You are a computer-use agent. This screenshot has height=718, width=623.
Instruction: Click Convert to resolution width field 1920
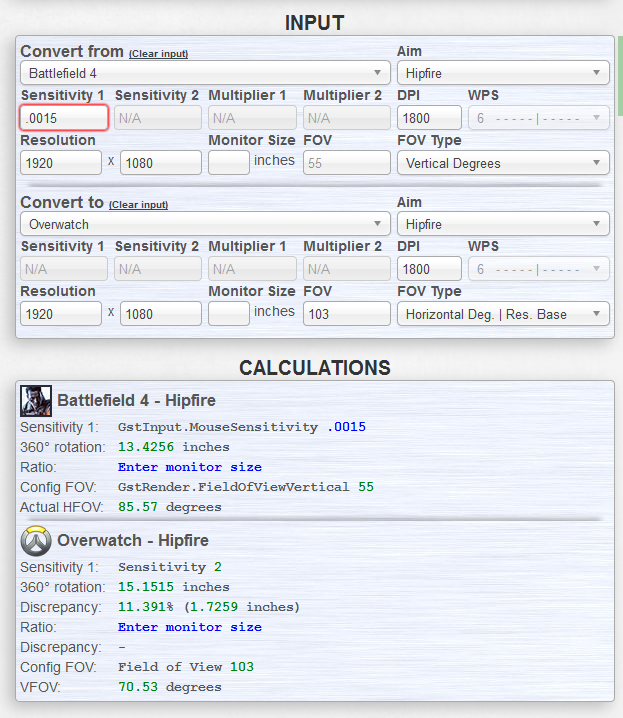click(x=61, y=314)
